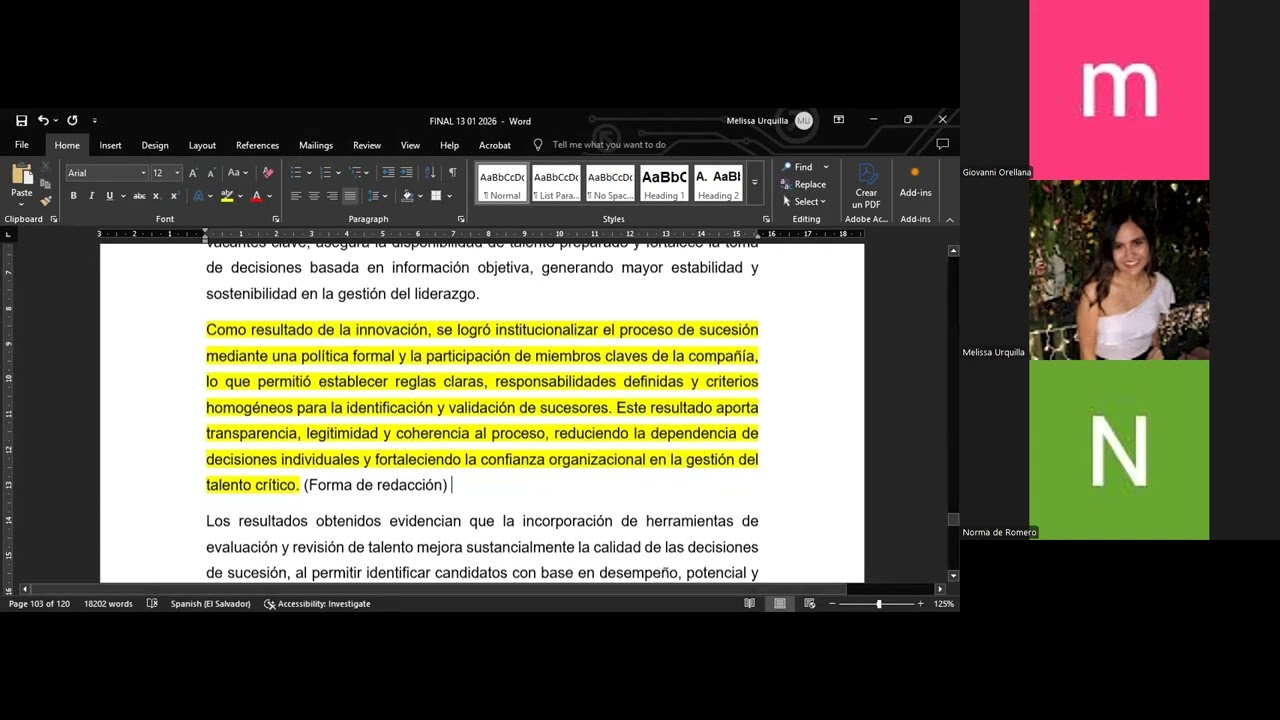This screenshot has height=720, width=1280.
Task: Save the document with the floppy icon
Action: coord(21,121)
